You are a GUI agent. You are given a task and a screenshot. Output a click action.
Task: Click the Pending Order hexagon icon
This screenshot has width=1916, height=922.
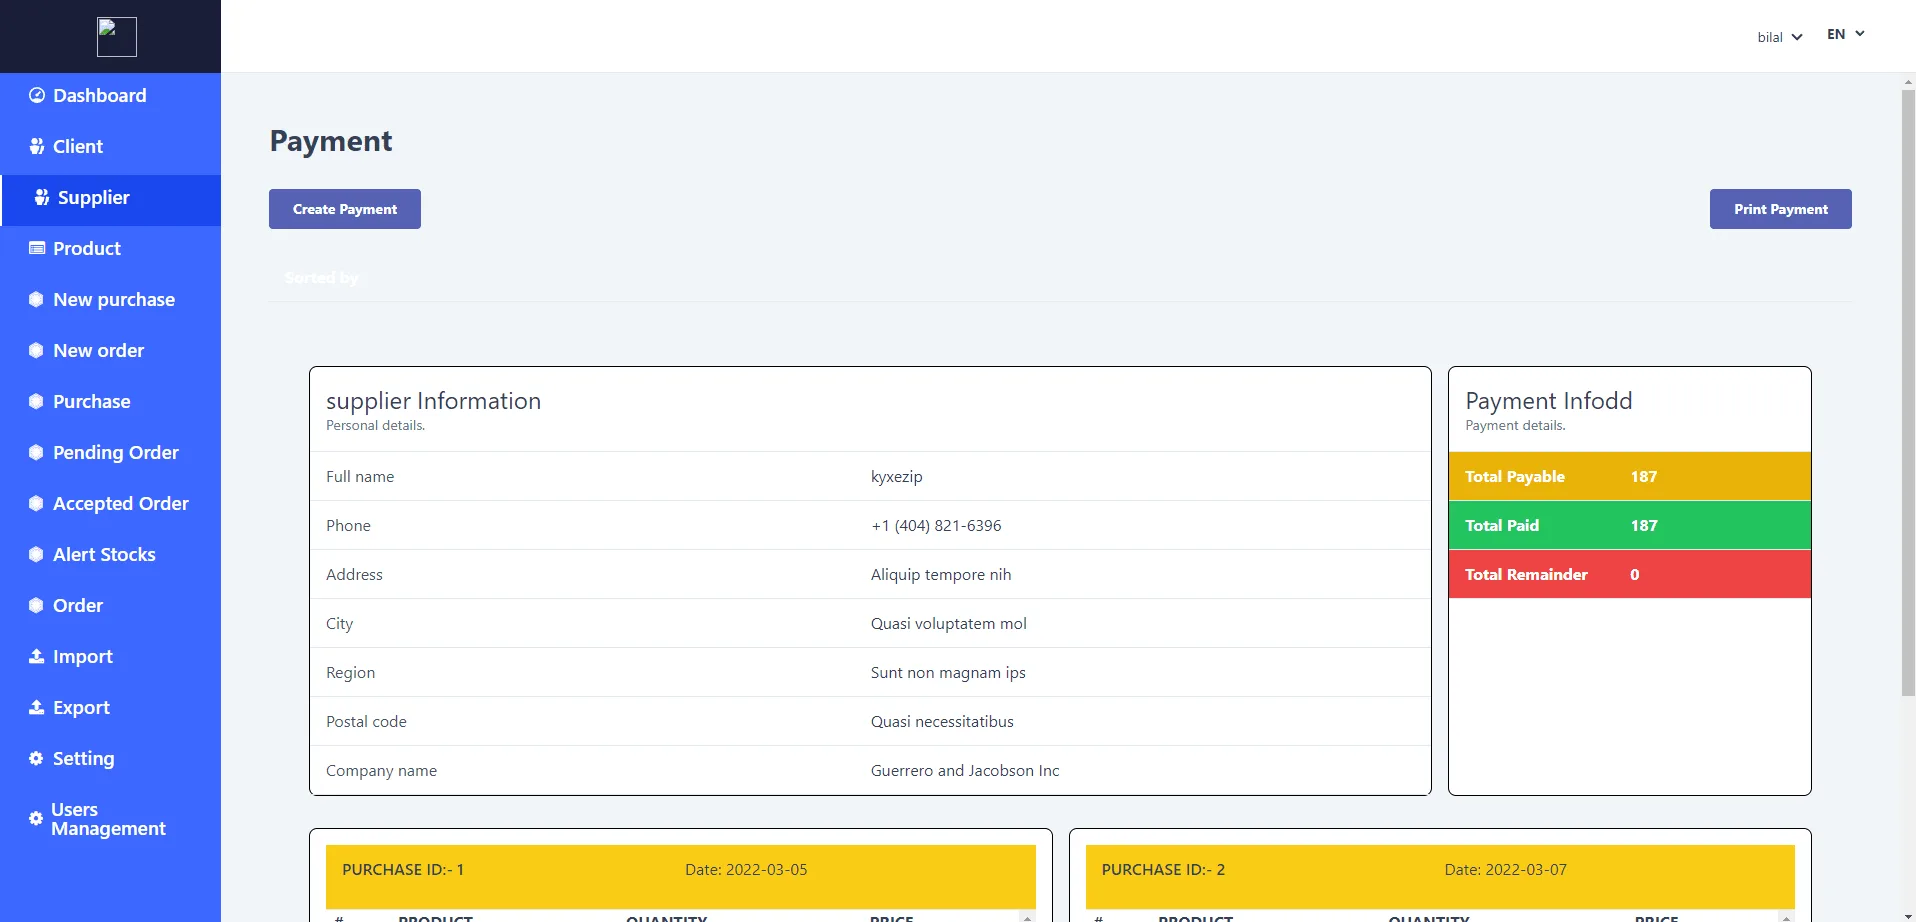(x=37, y=453)
